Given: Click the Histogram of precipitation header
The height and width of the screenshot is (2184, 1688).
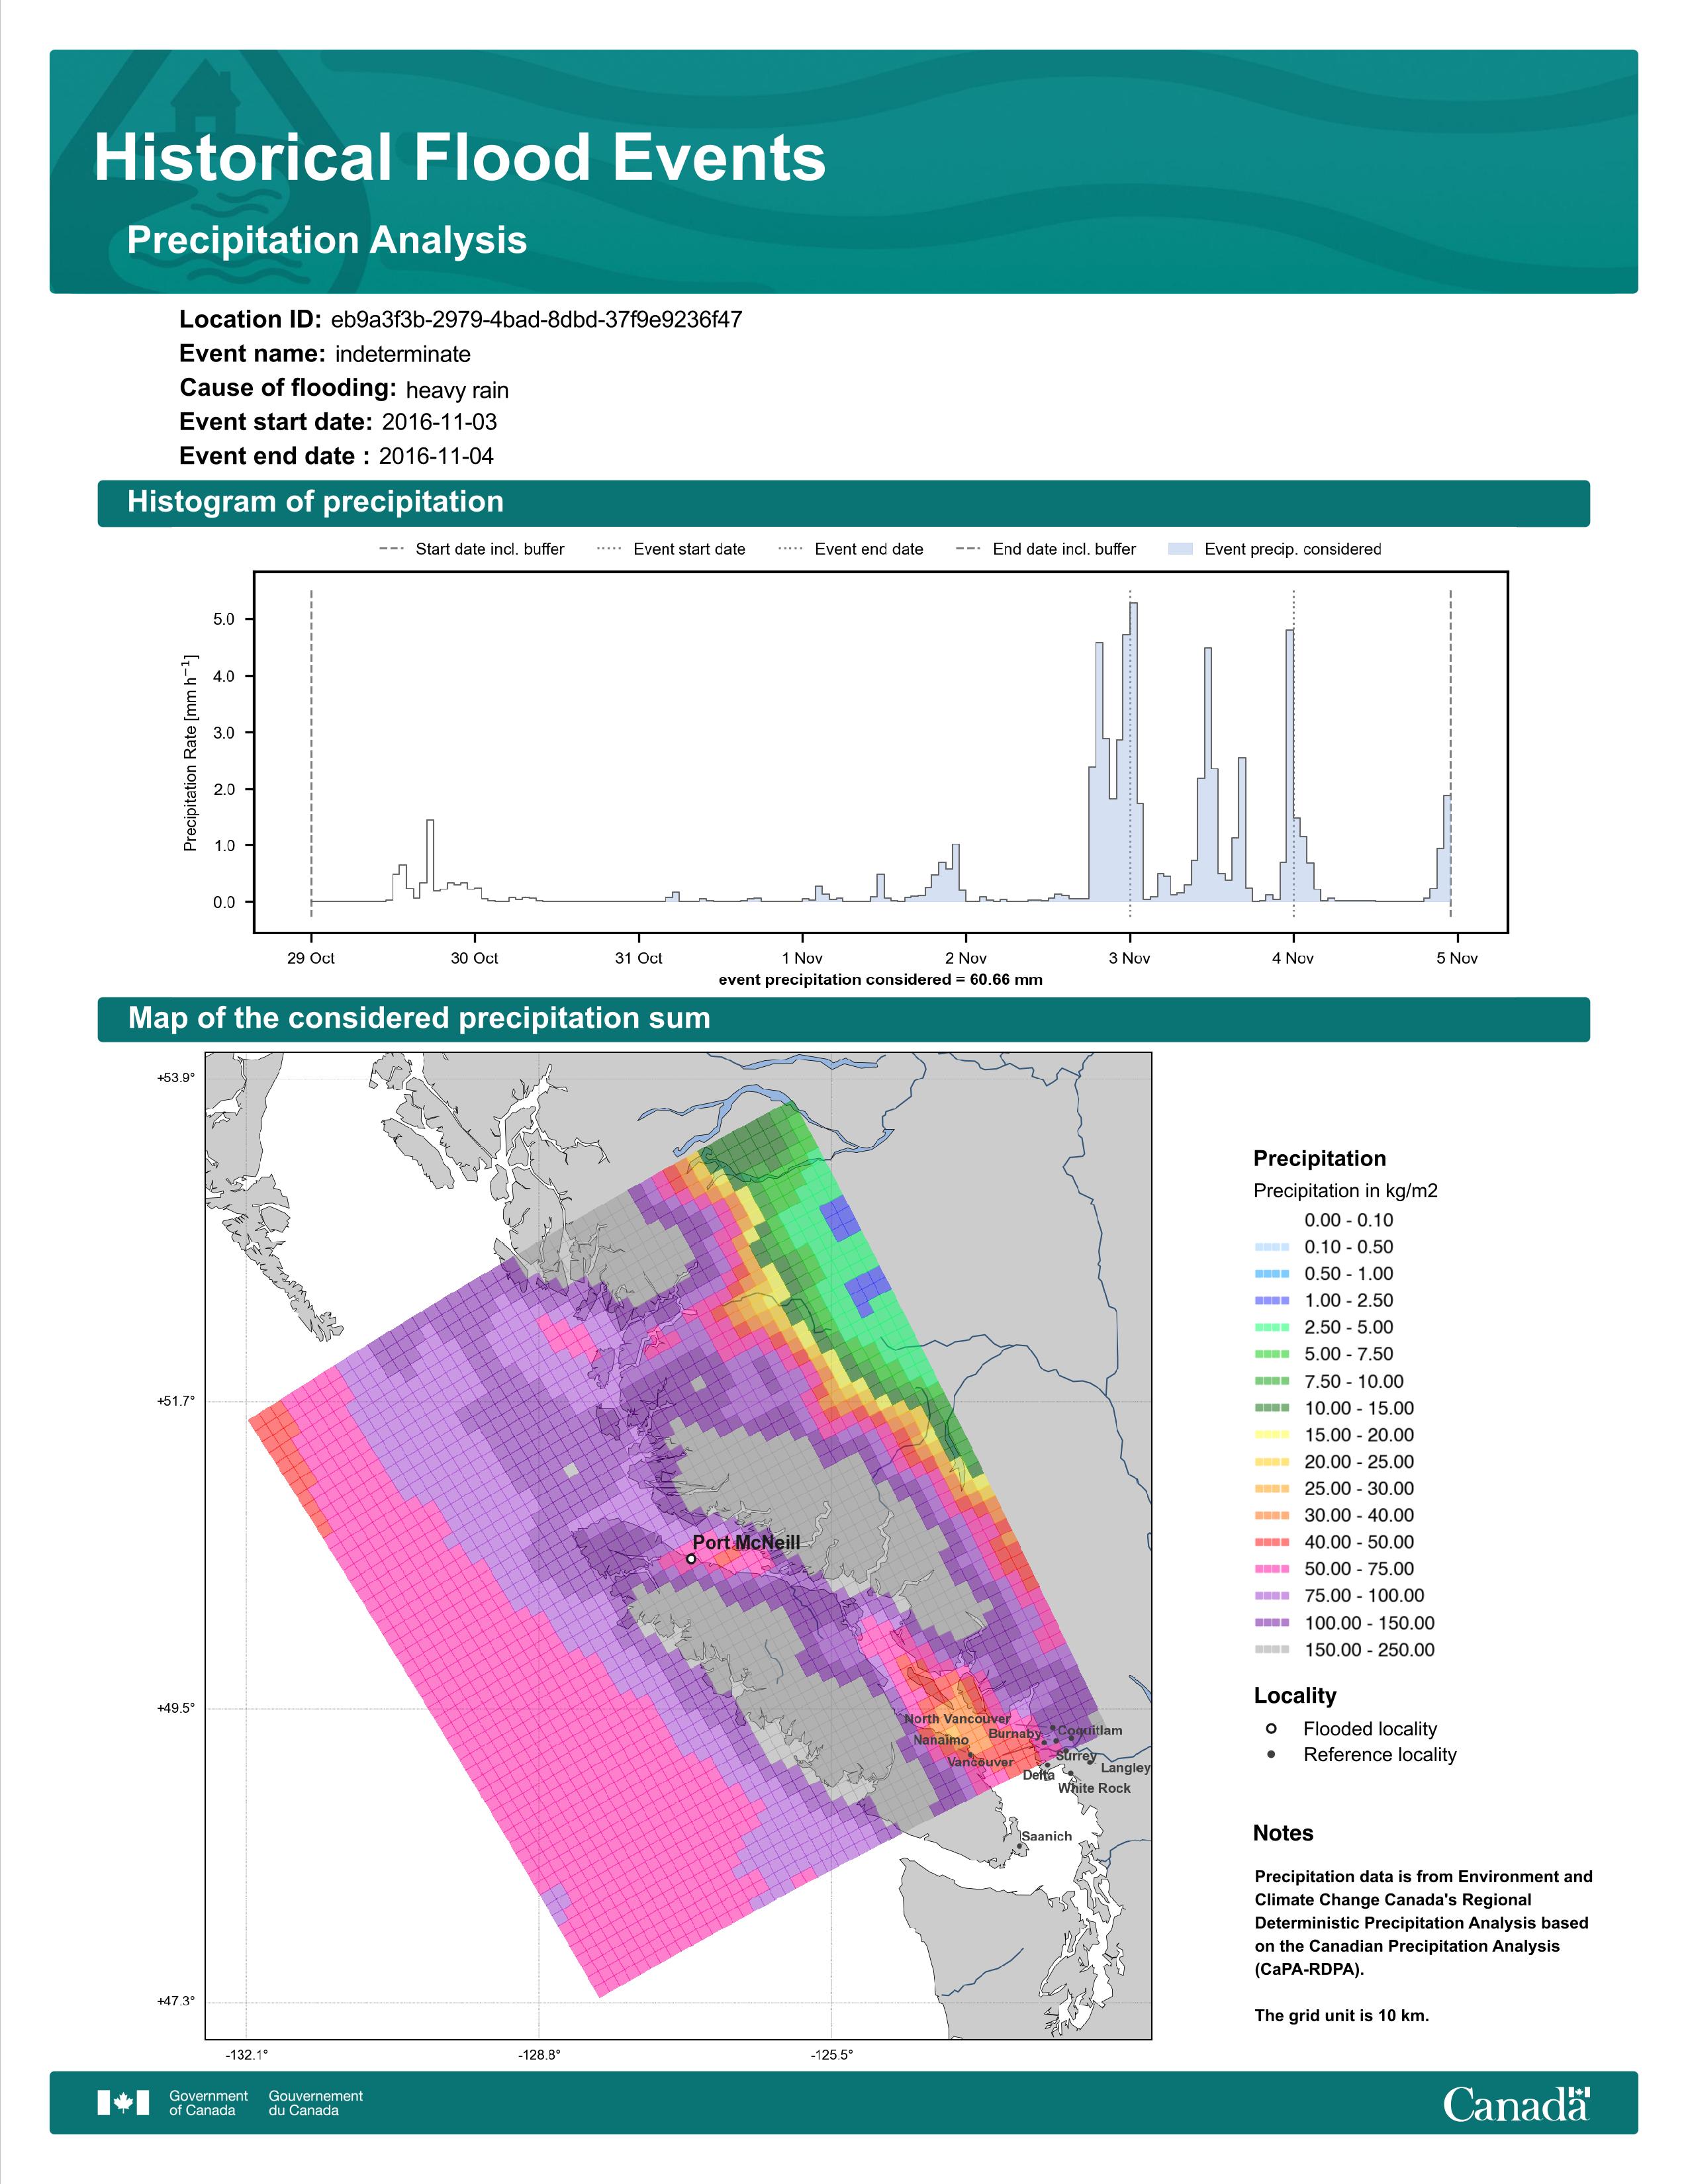Looking at the screenshot, I should (315, 502).
